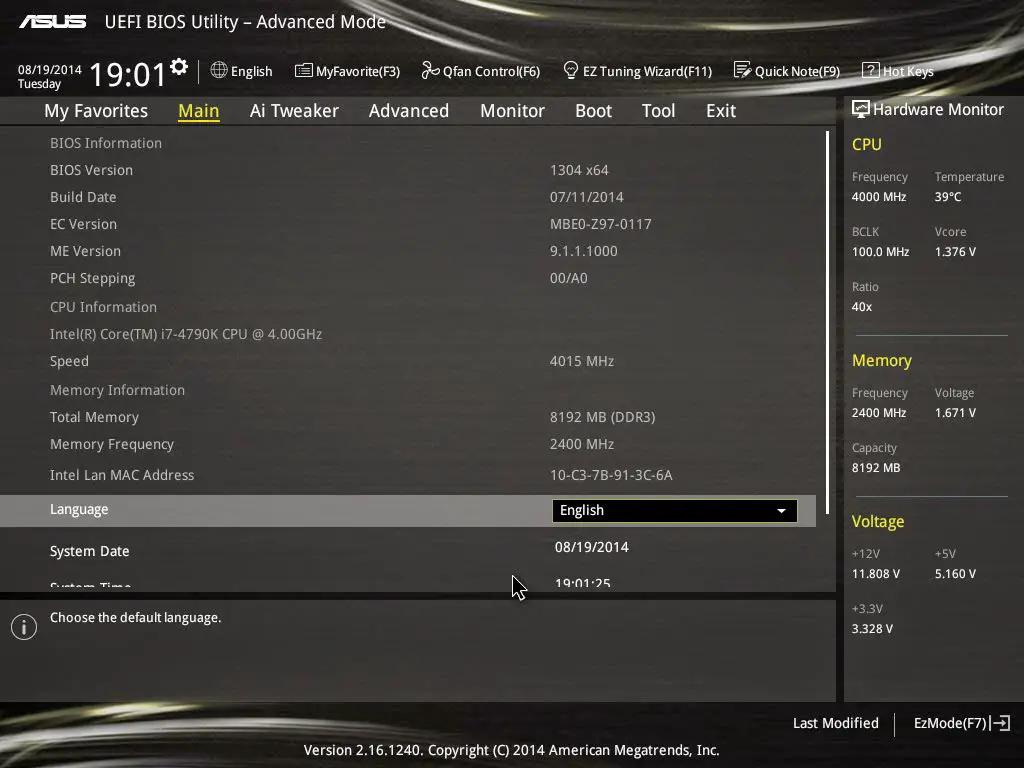This screenshot has width=1024, height=768.
Task: Click the Vcore 1.376 V reading
Action: [955, 251]
